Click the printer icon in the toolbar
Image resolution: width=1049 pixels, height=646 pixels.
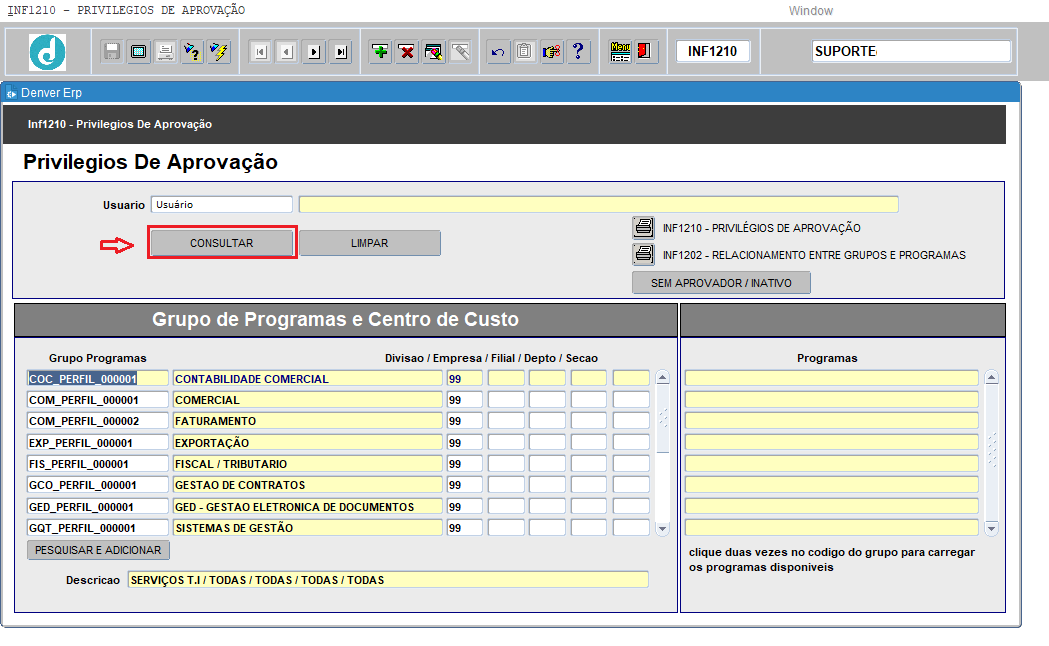(165, 51)
